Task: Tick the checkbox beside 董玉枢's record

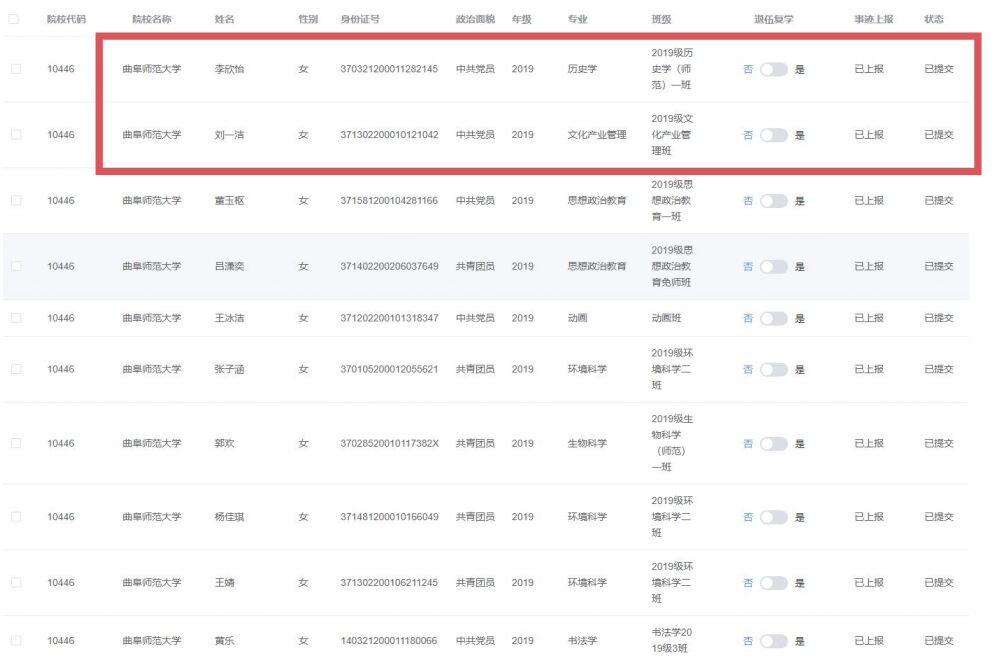Action: coord(15,201)
